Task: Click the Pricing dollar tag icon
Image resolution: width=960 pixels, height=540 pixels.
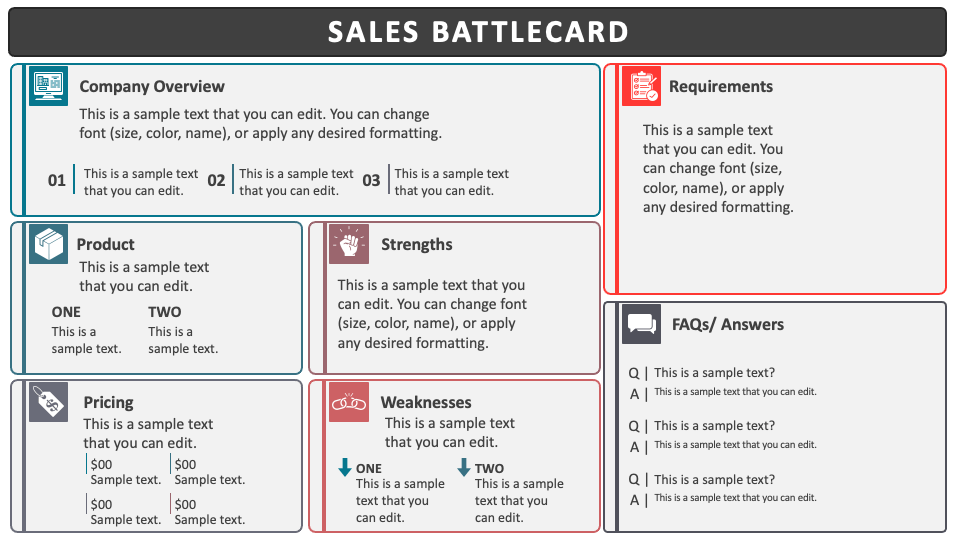Action: [48, 402]
